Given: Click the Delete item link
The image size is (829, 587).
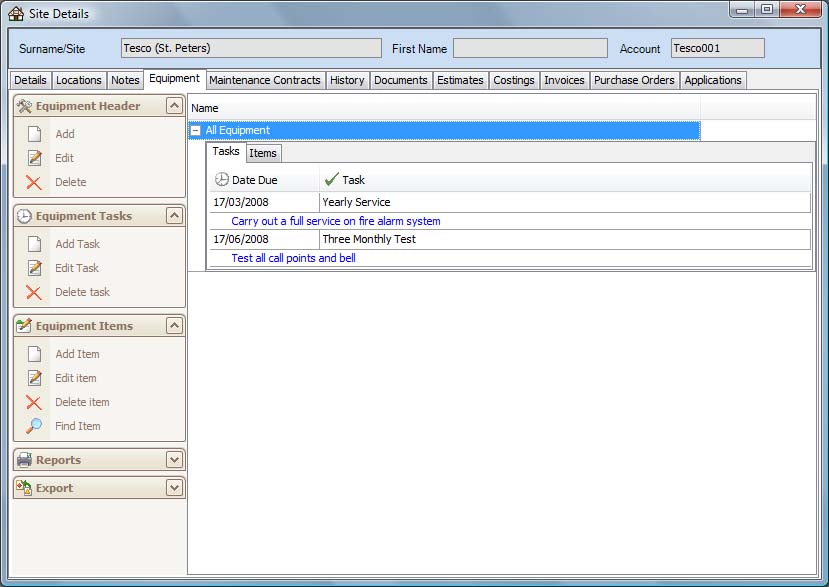Looking at the screenshot, I should pyautogui.click(x=82, y=402).
